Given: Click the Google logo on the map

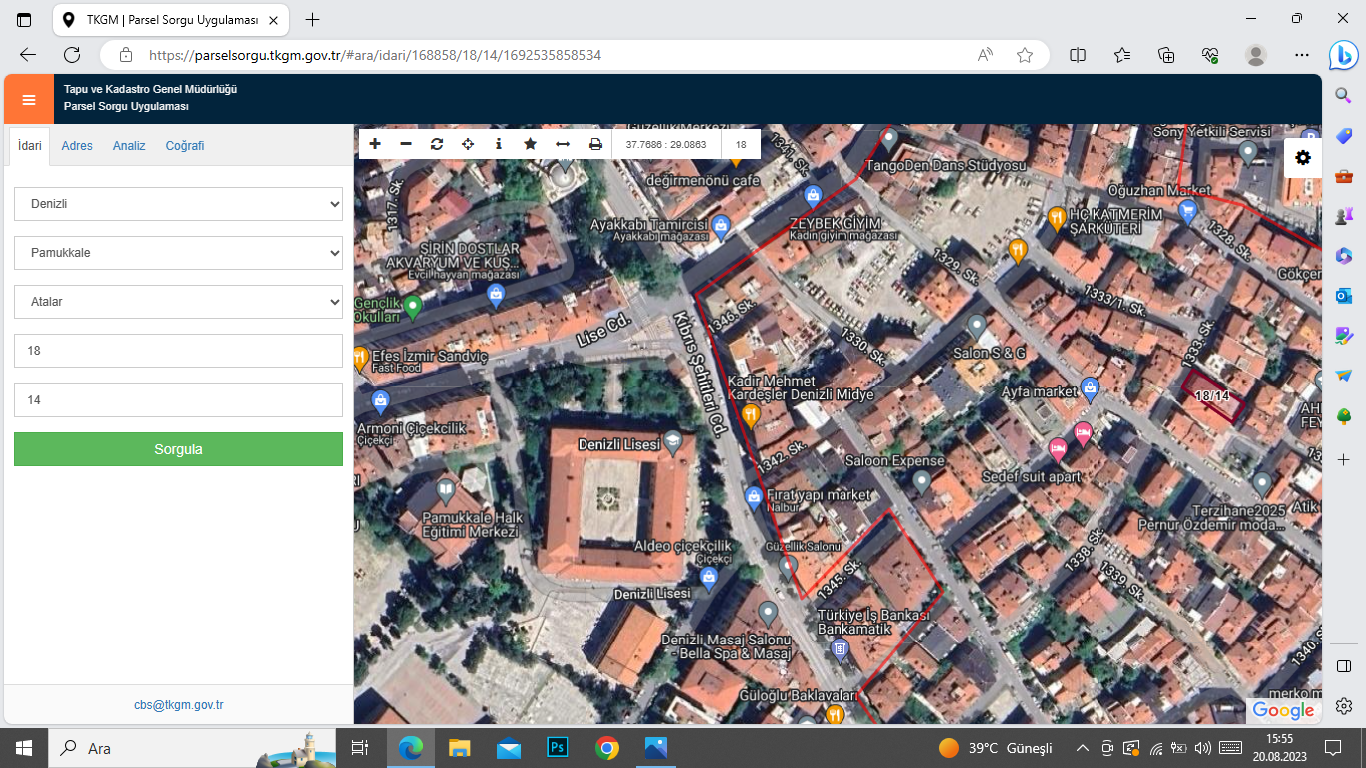Looking at the screenshot, I should pyautogui.click(x=1283, y=710).
